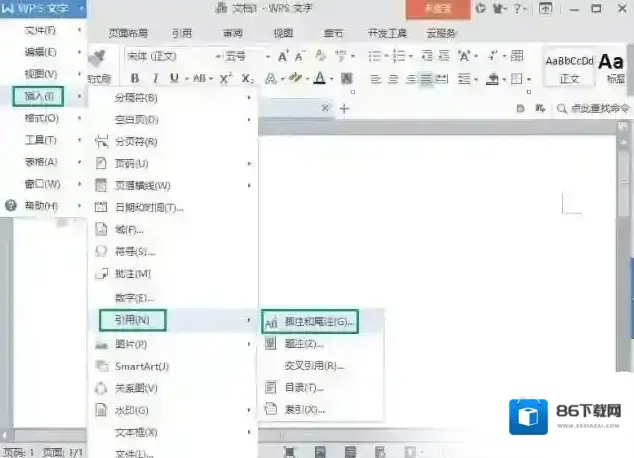The height and width of the screenshot is (458, 634).
Task: Click the numbered list icon
Action: pyautogui.click(x=399, y=56)
